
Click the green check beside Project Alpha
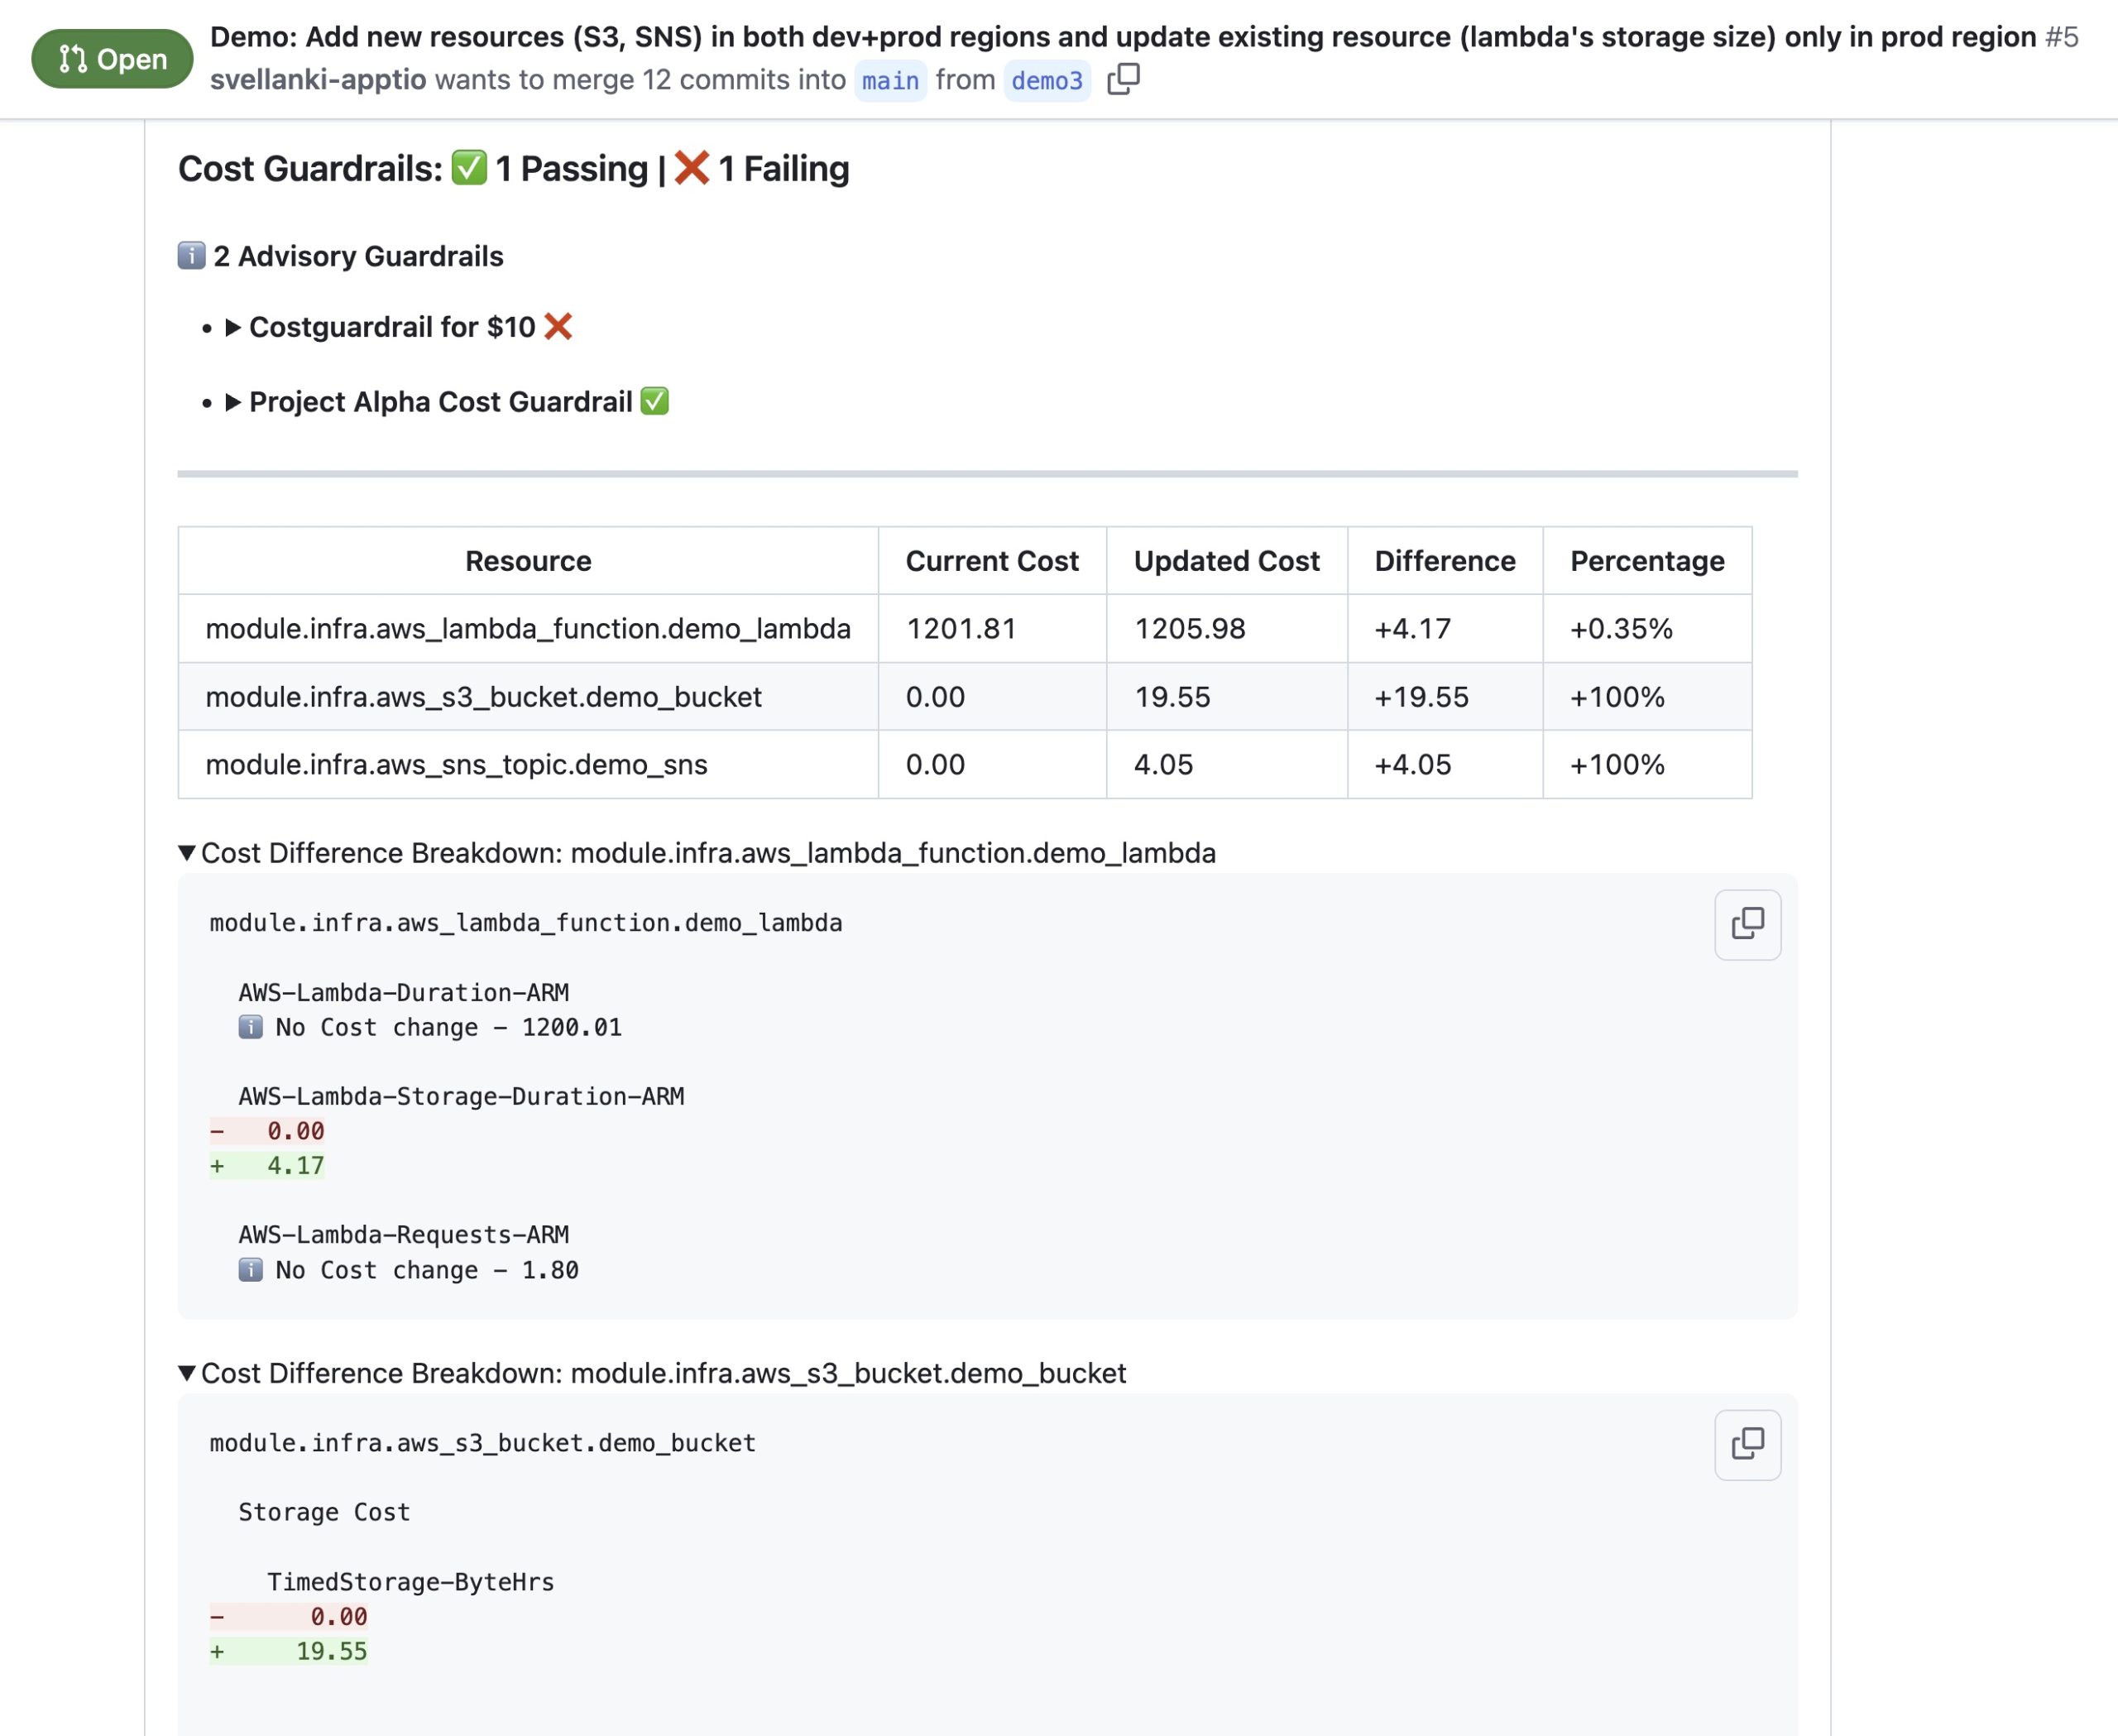[x=654, y=402]
